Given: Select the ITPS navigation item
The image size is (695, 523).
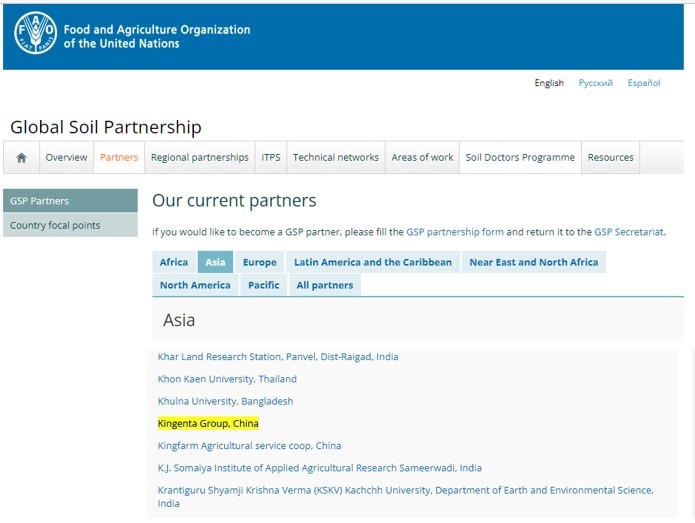Looking at the screenshot, I should tap(271, 158).
